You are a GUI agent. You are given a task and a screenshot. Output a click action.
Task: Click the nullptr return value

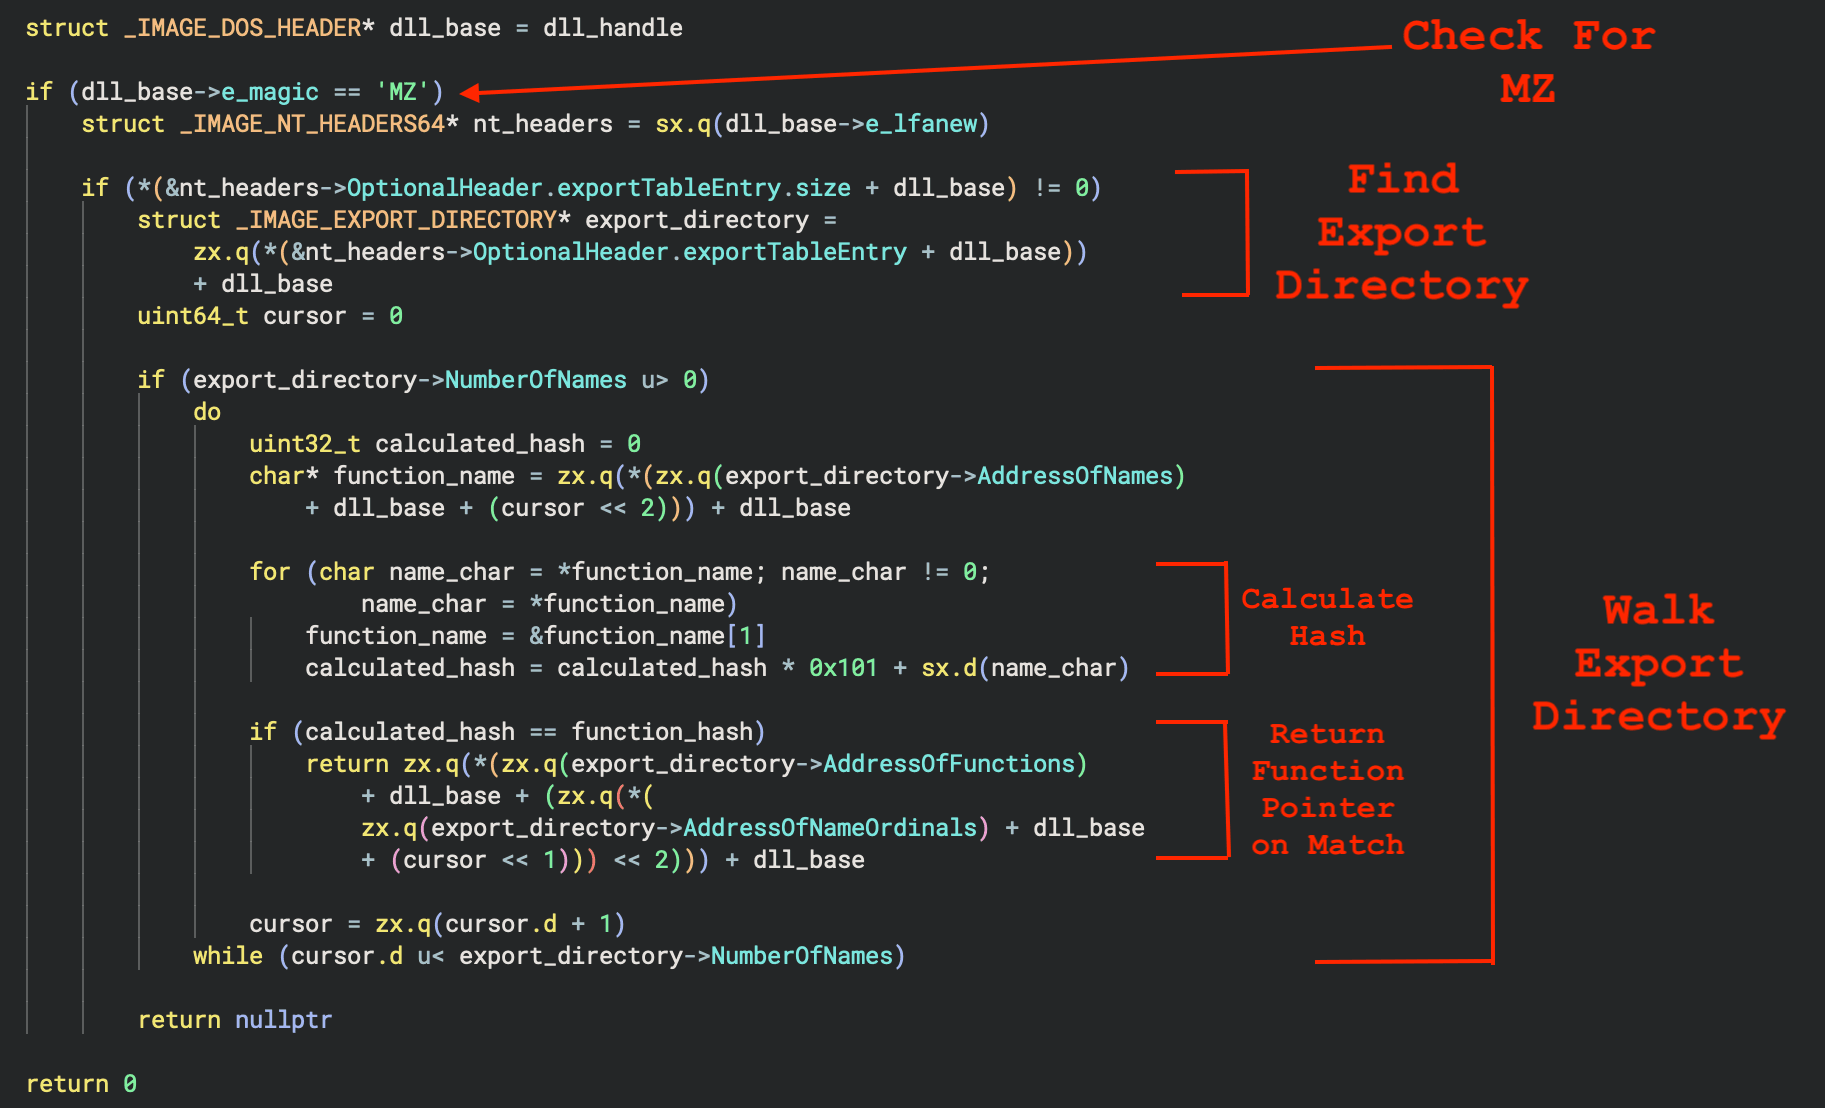283,1020
